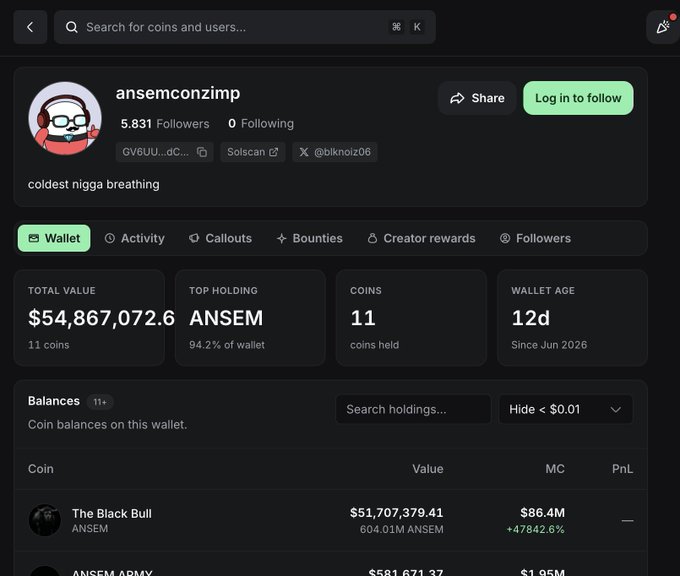This screenshot has width=680, height=576.
Task: Open the Creator rewards tab
Action: tap(421, 238)
